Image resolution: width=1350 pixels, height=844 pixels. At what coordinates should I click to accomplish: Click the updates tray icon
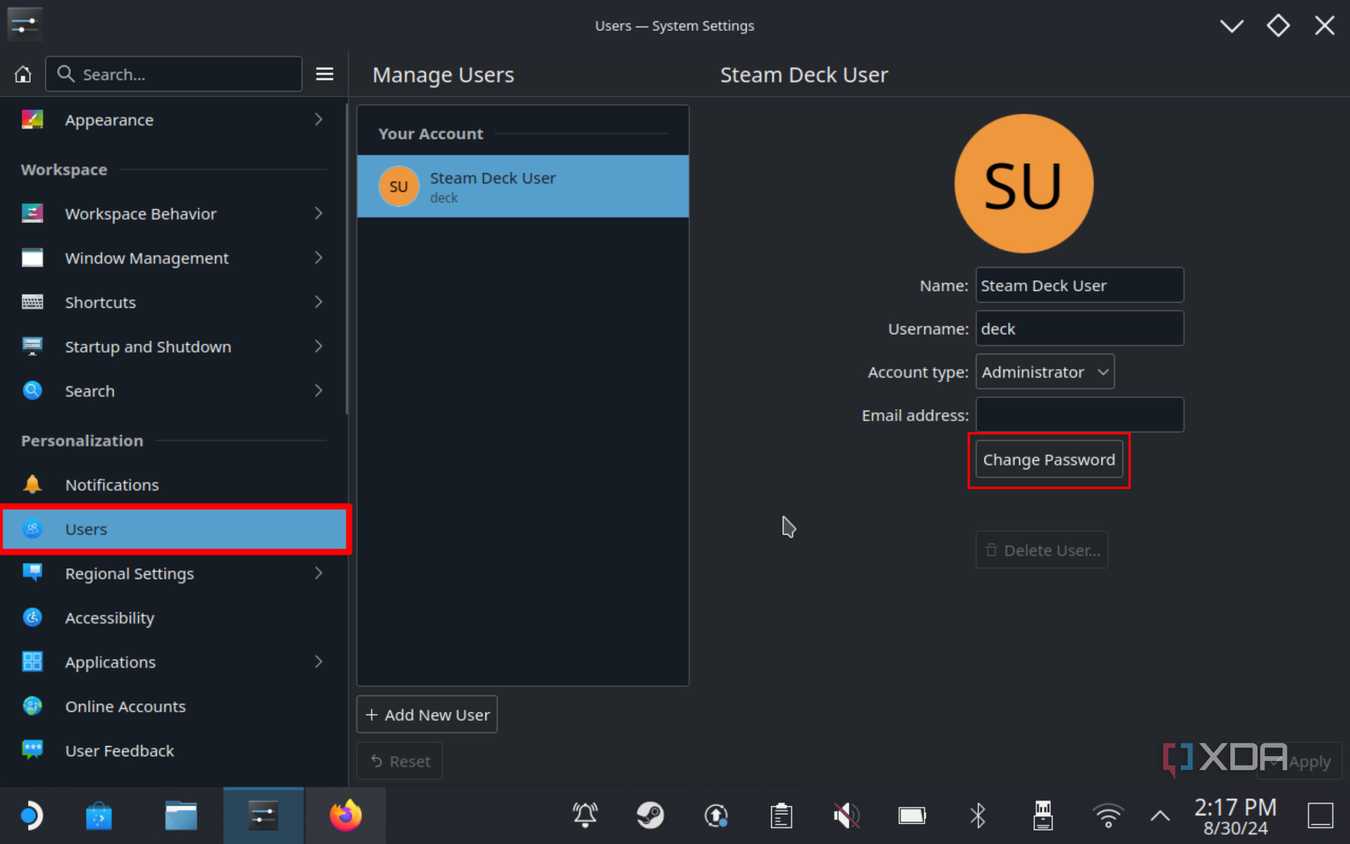pos(716,816)
